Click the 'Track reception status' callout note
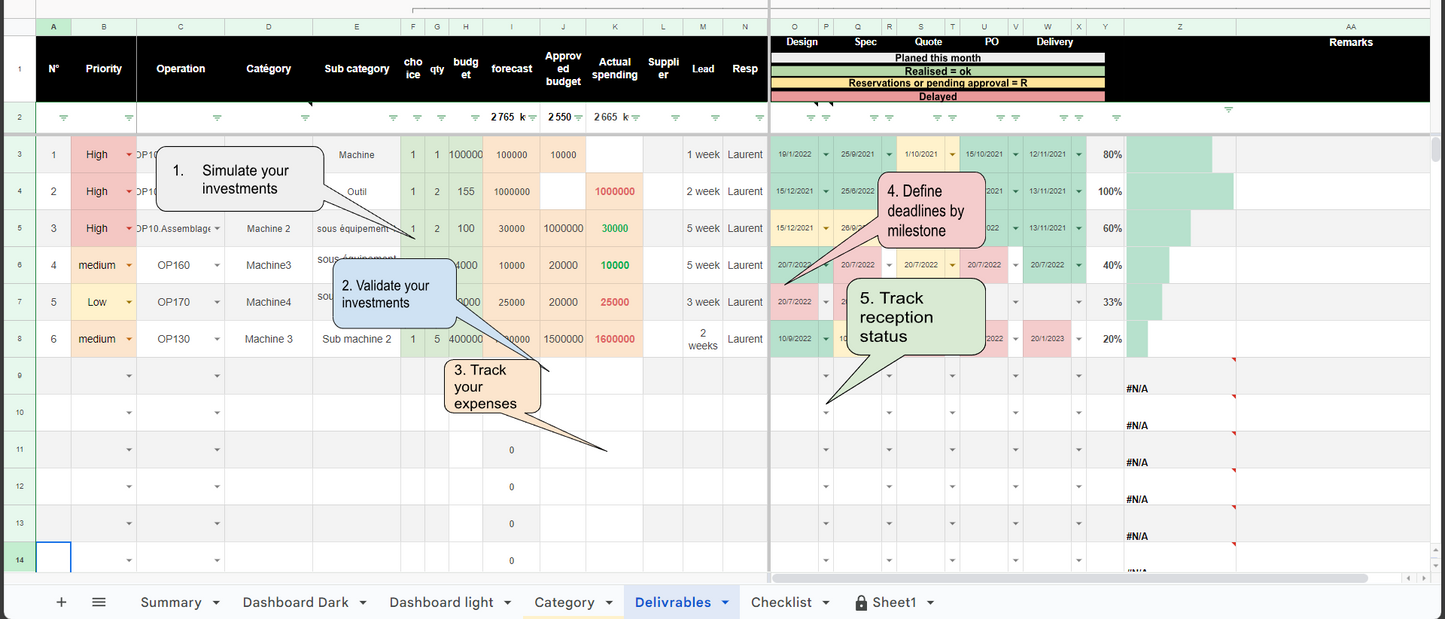The height and width of the screenshot is (619, 1445). 915,316
